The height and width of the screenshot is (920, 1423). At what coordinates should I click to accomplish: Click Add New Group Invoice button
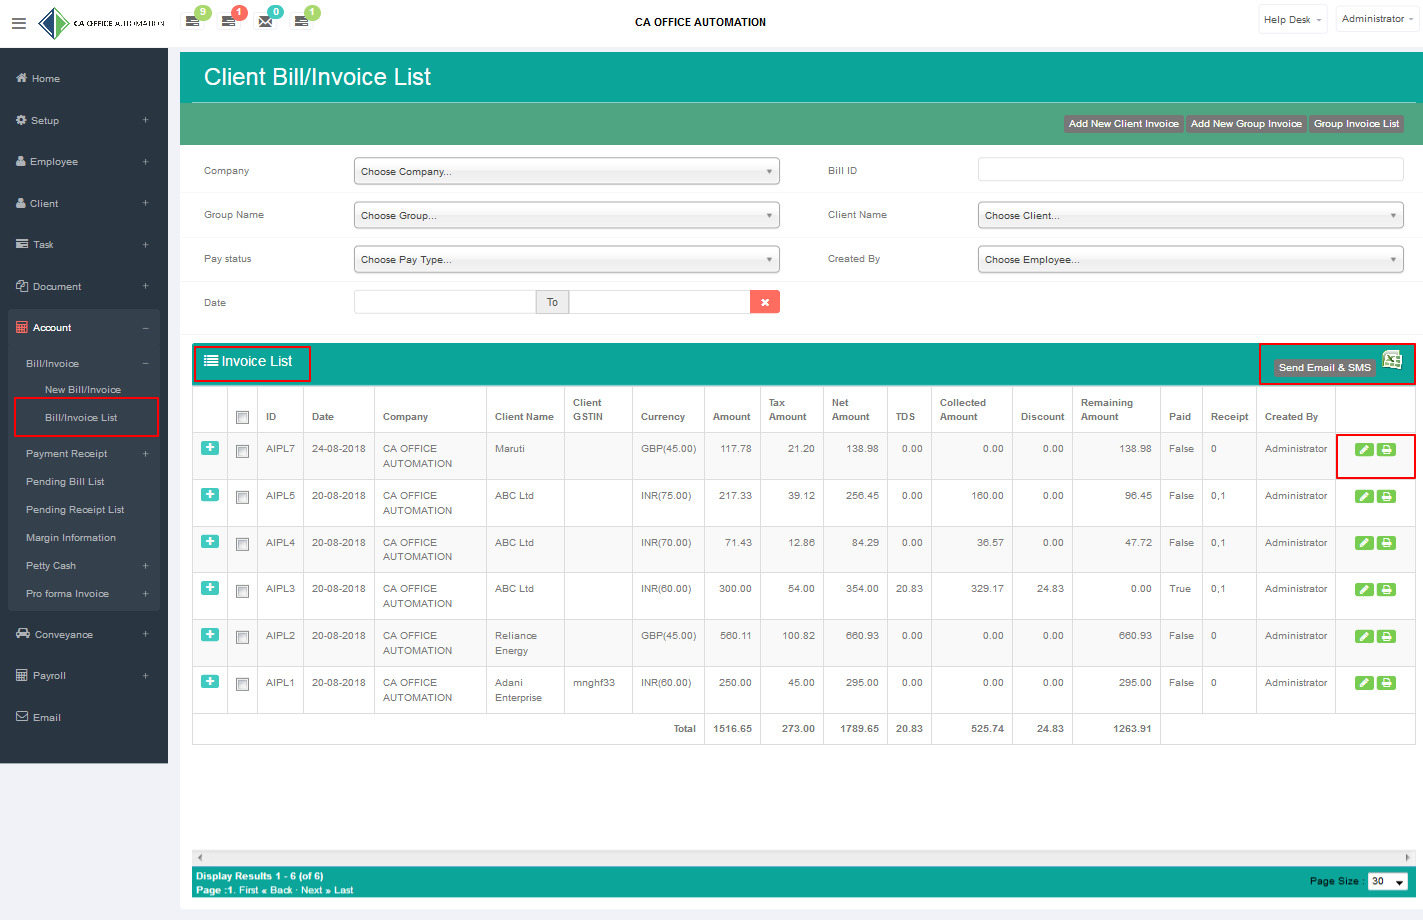[x=1246, y=124]
